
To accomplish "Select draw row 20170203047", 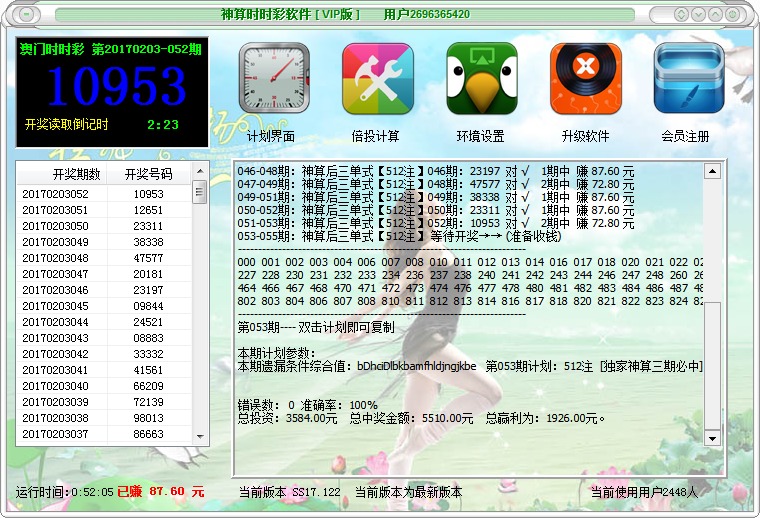I will (x=104, y=274).
